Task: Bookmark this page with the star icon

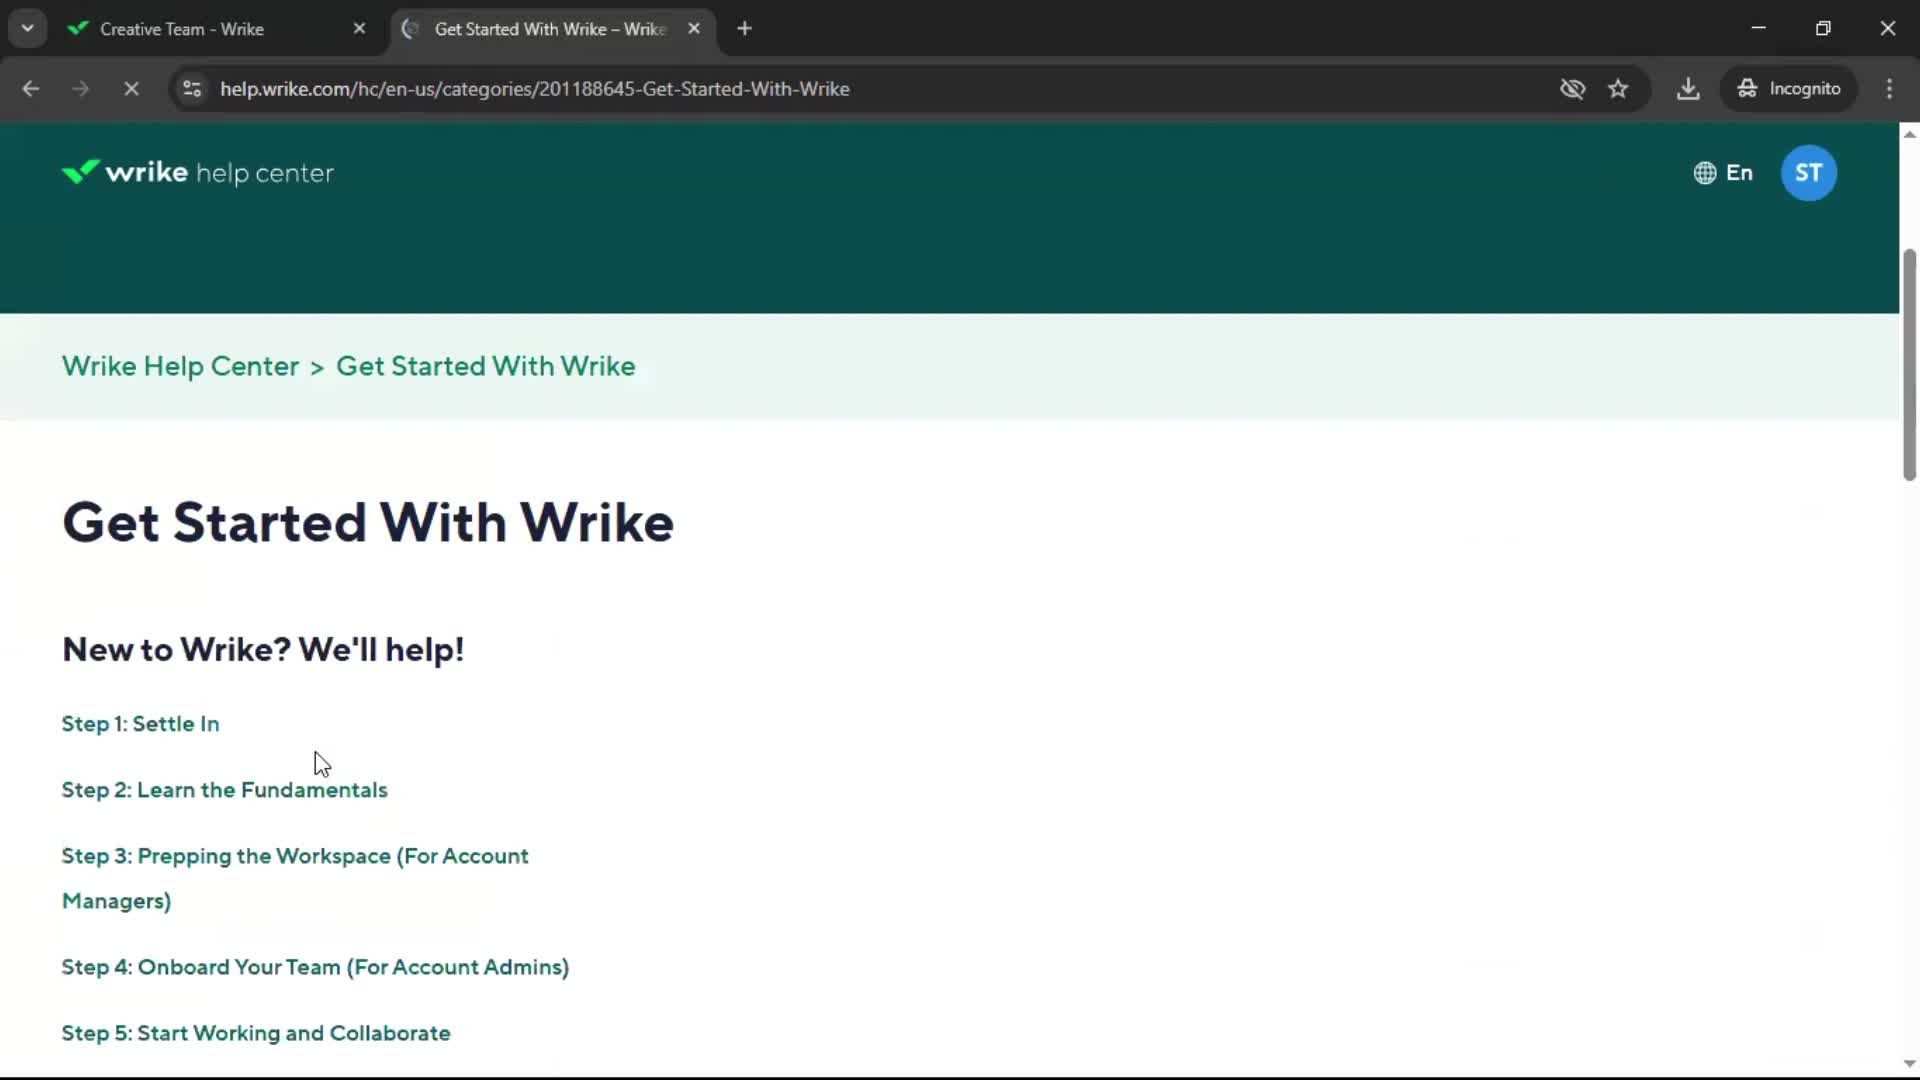Action: click(x=1618, y=89)
